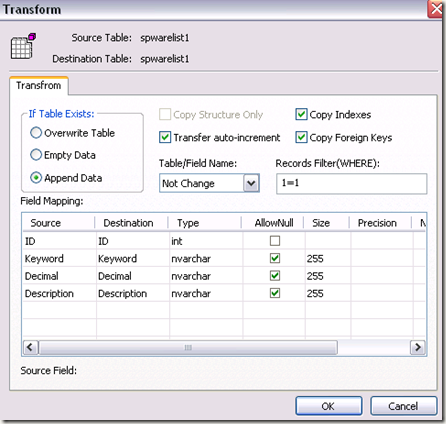The image size is (446, 424).
Task: Click the Precision column header
Action: tap(380, 223)
